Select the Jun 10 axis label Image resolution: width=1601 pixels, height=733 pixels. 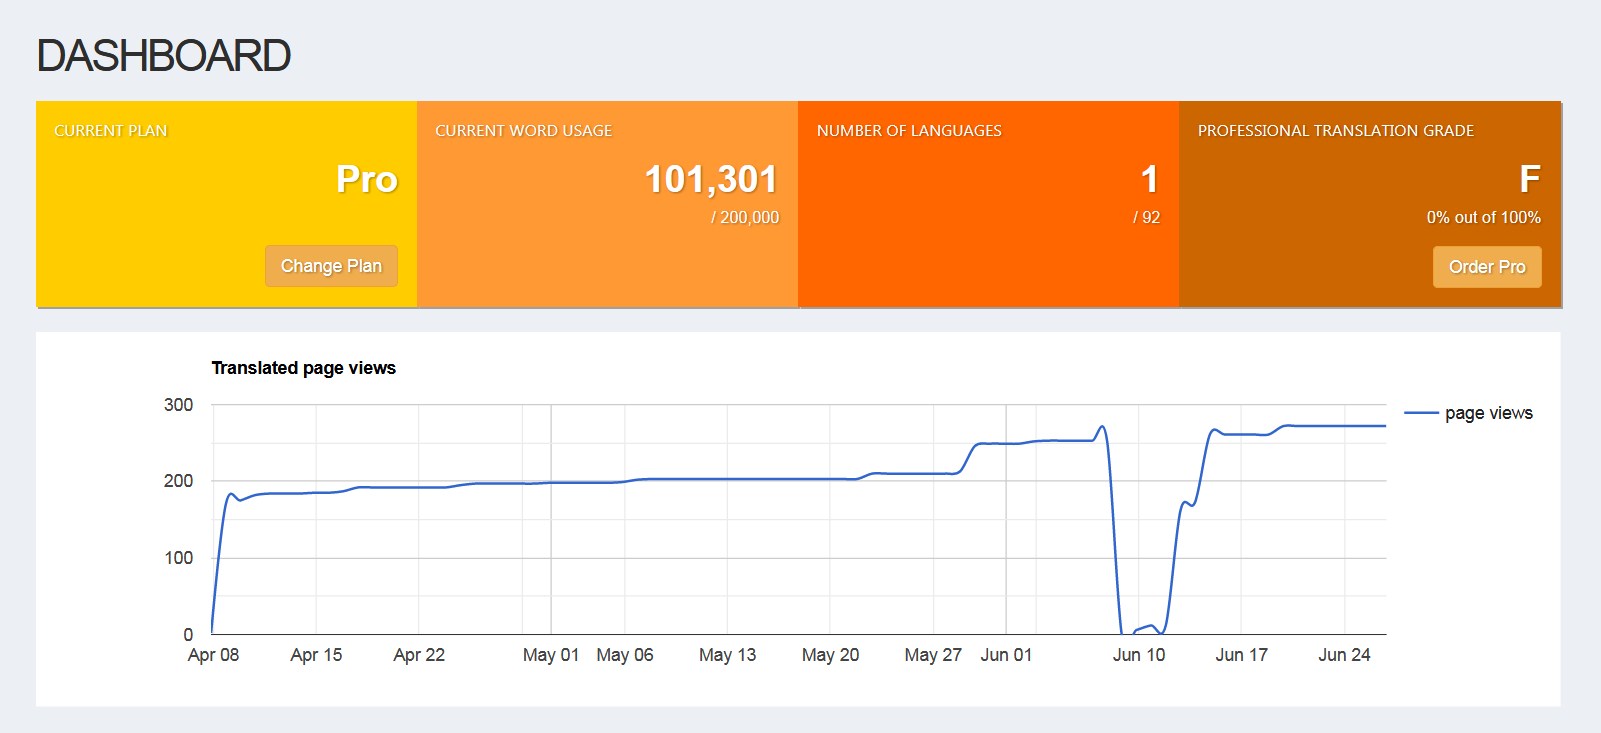pos(1139,655)
